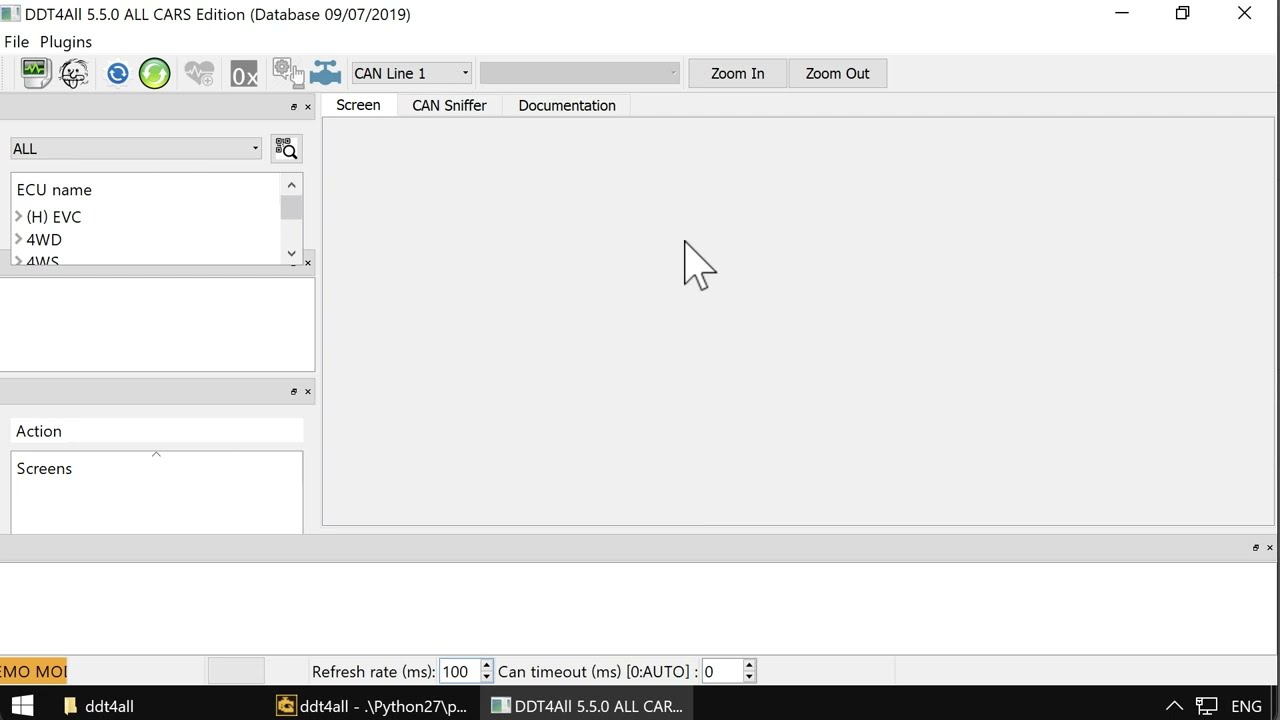Click the ECU scan monitor icon

click(x=36, y=73)
